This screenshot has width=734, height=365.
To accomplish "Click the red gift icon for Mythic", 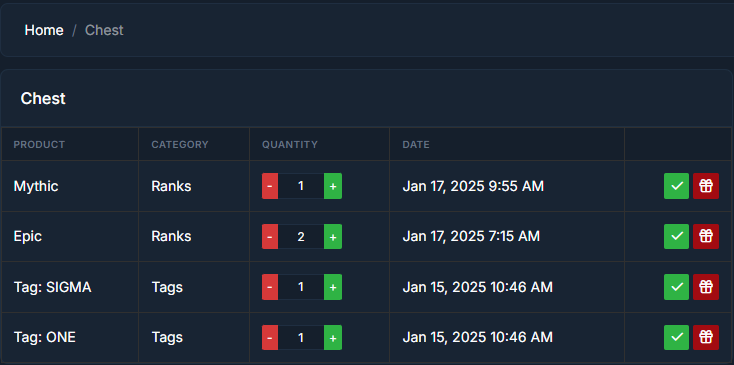I will (706, 186).
